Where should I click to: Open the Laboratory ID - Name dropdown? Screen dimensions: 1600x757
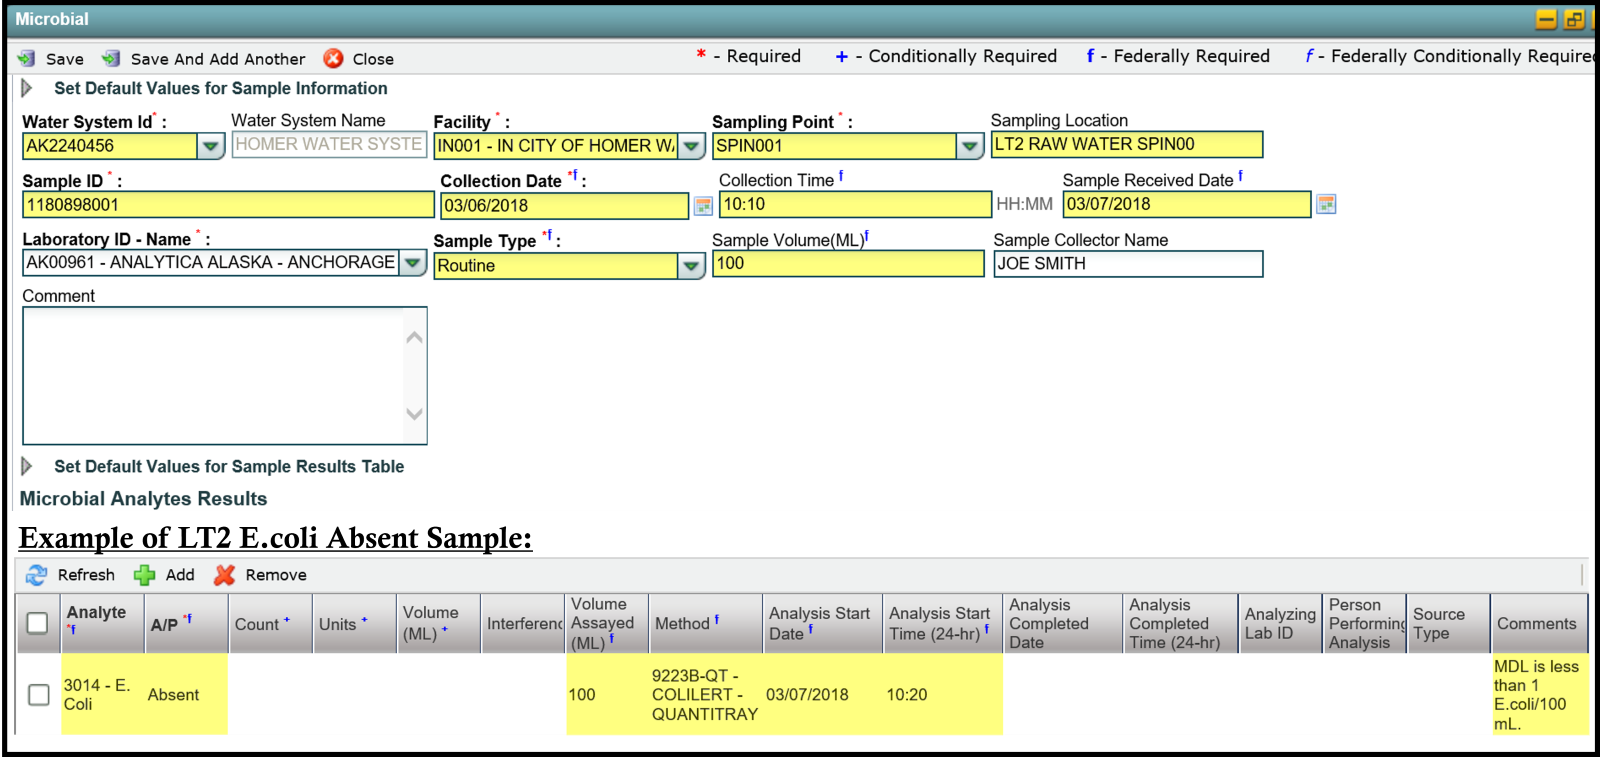point(413,264)
